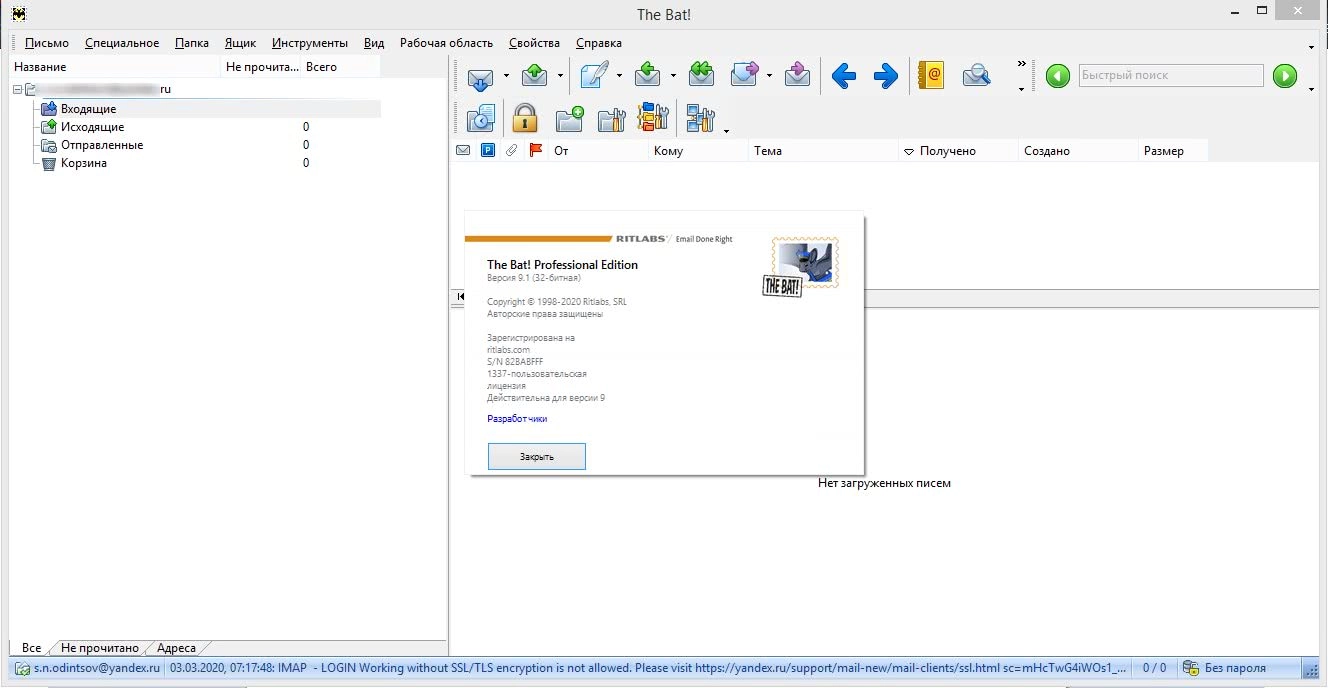
Task: Click the green left arrow beside quick search
Action: [x=1058, y=76]
